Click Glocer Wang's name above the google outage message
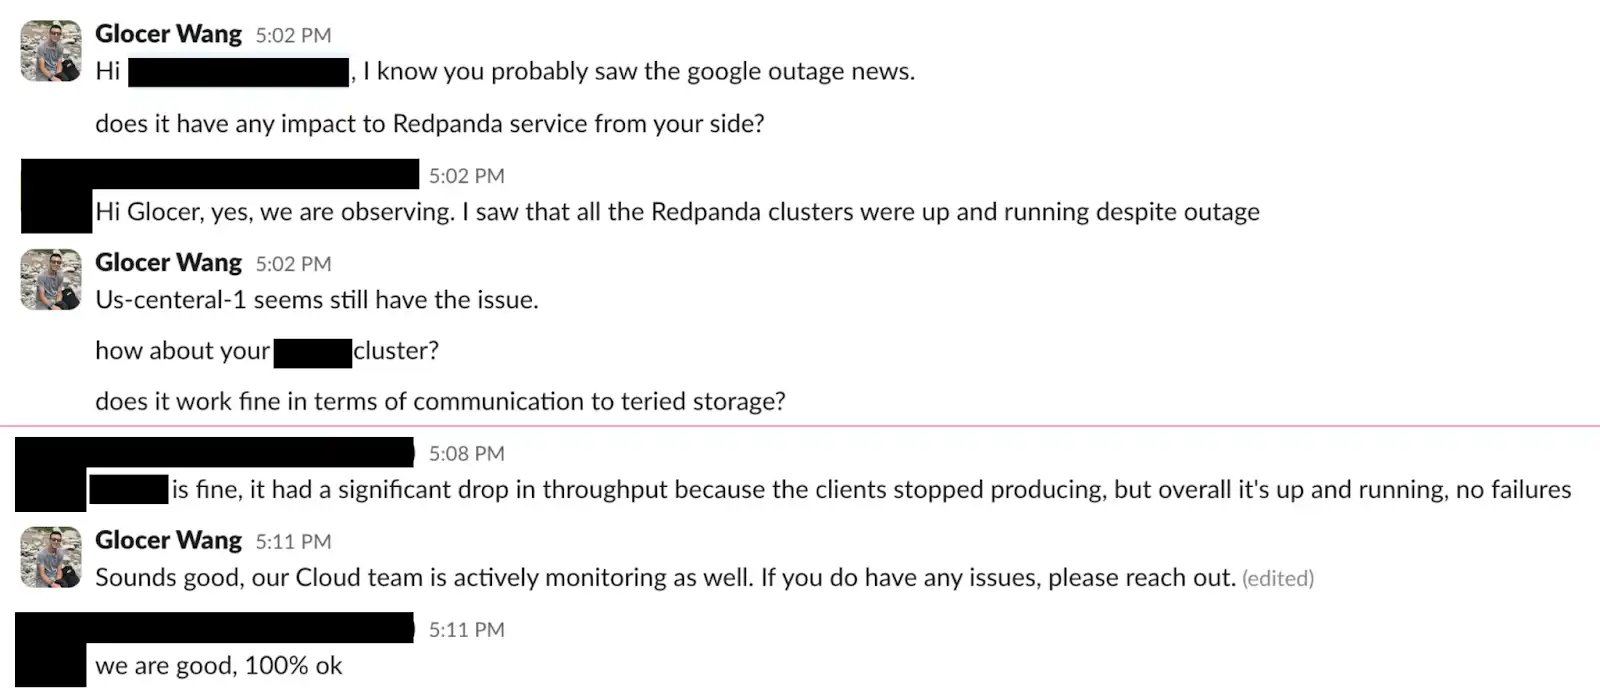 (168, 34)
